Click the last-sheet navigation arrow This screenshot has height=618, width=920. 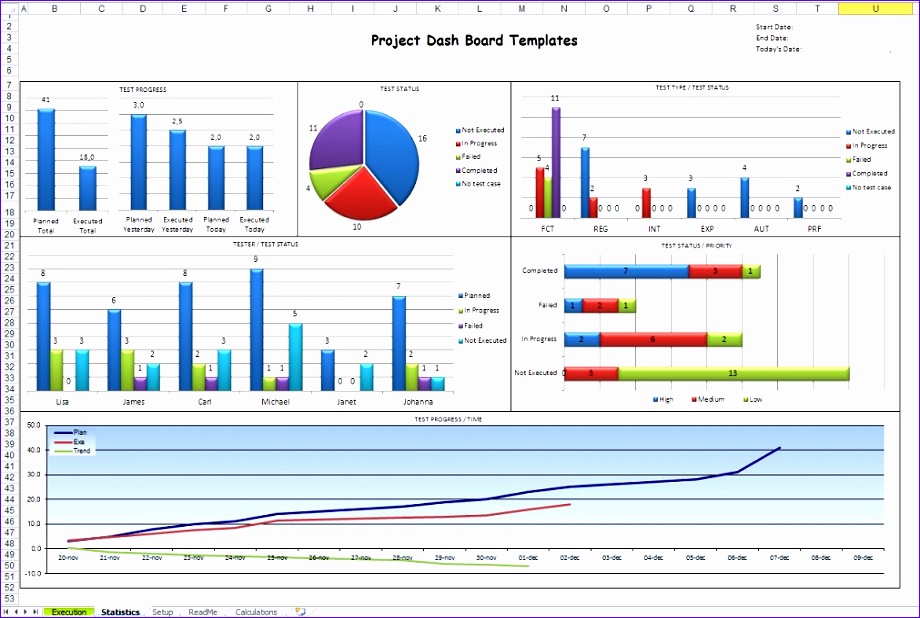pyautogui.click(x=36, y=611)
